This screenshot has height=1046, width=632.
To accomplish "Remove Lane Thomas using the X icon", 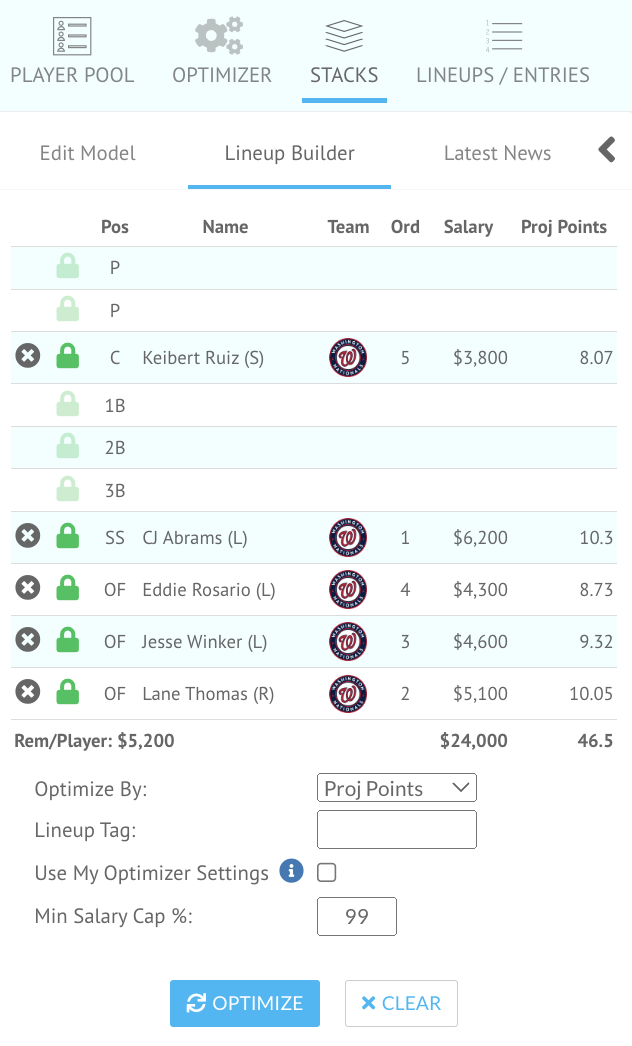I will pyautogui.click(x=27, y=693).
